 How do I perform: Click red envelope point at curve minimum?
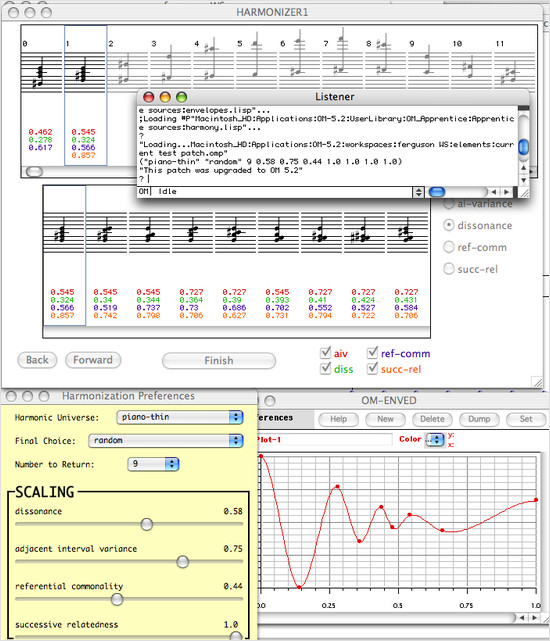[x=299, y=587]
